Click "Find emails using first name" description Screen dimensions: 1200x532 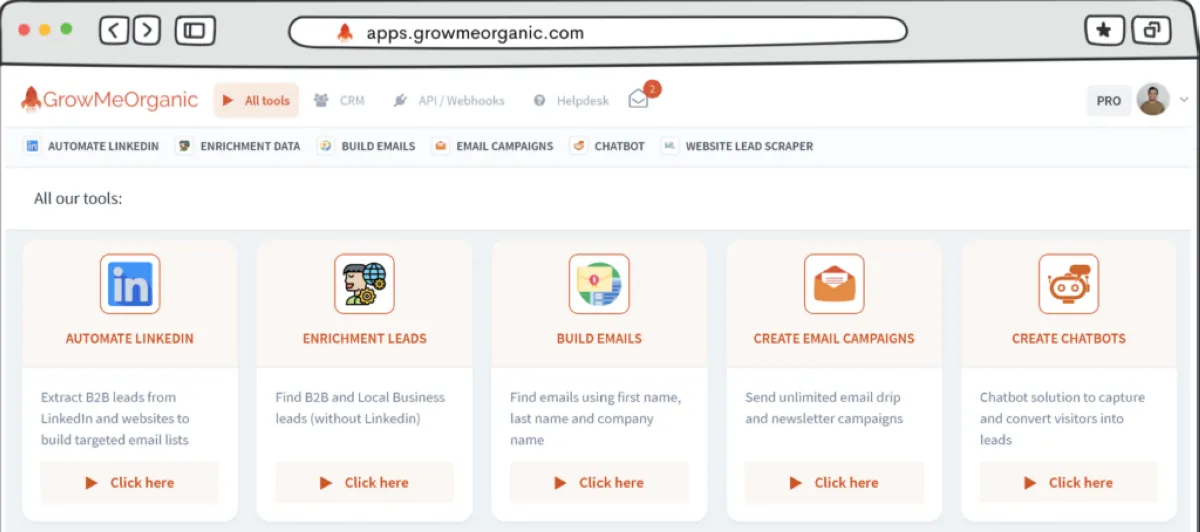click(595, 418)
